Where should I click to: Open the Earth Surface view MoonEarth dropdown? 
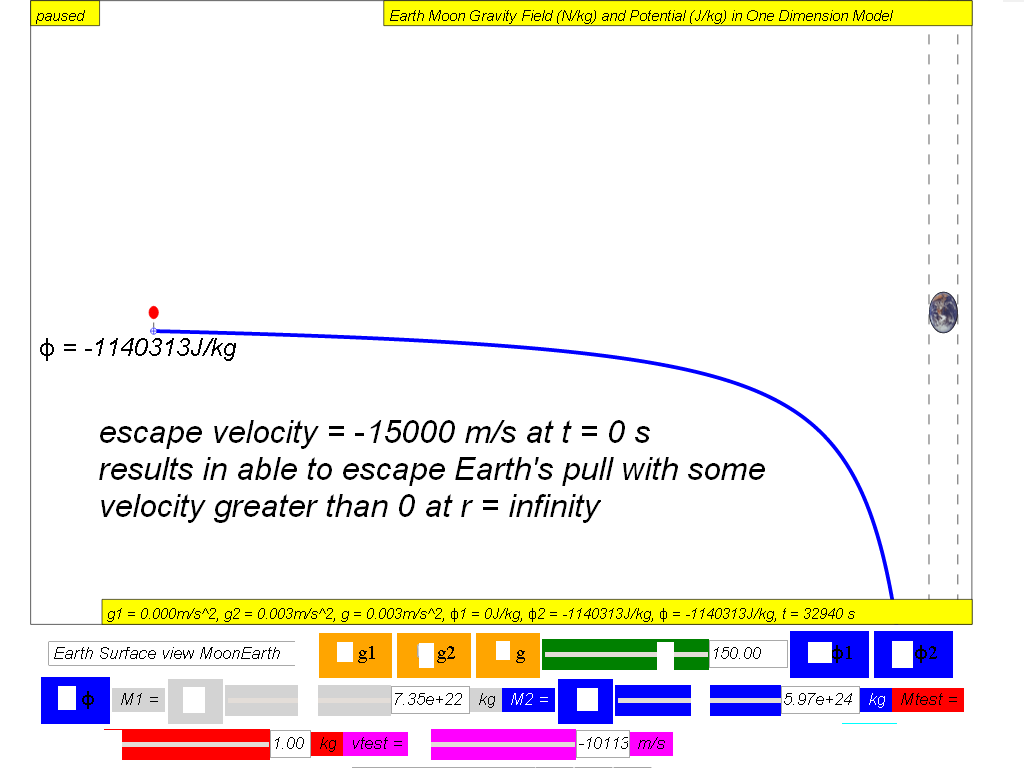(172, 653)
